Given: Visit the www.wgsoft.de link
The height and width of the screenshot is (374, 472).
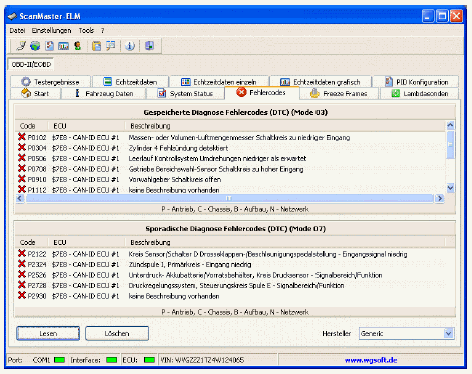Looking at the screenshot, I should [x=371, y=360].
